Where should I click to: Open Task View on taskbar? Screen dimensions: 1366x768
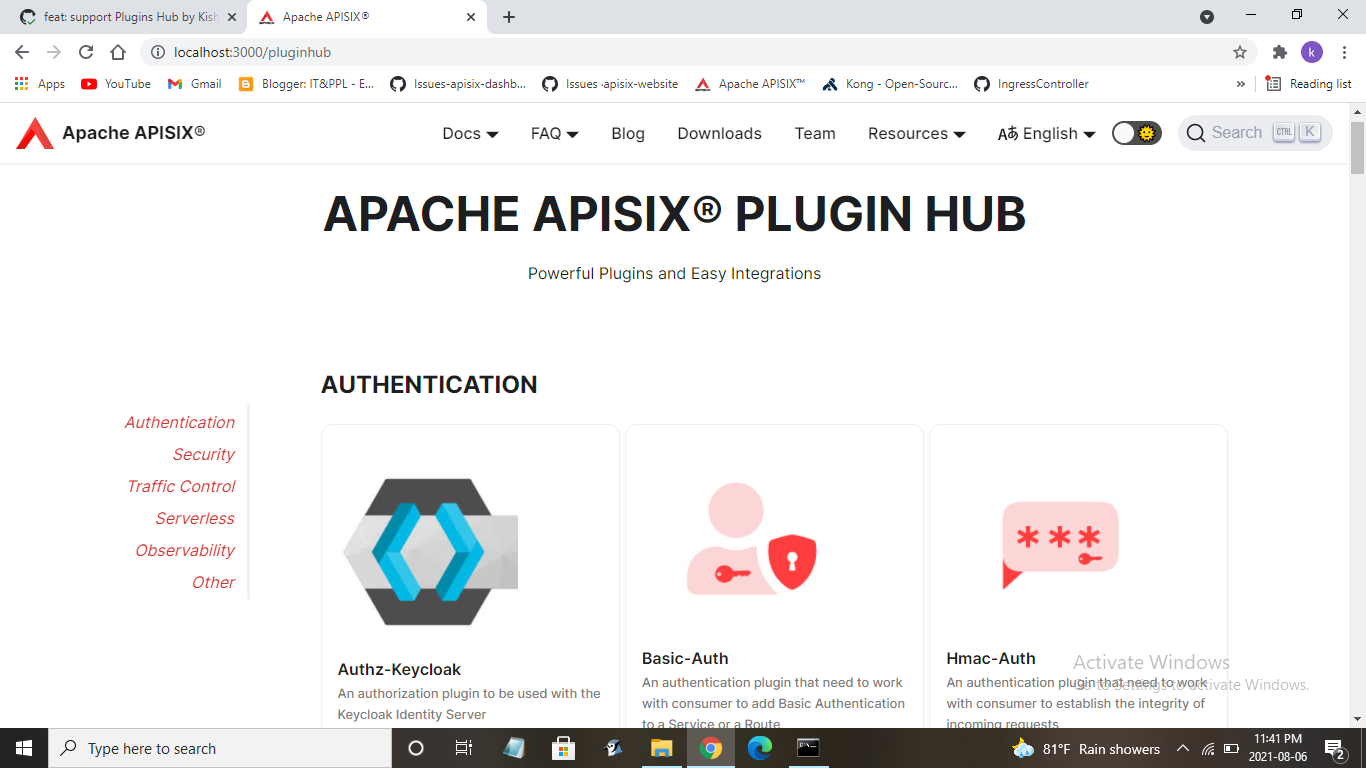point(464,748)
